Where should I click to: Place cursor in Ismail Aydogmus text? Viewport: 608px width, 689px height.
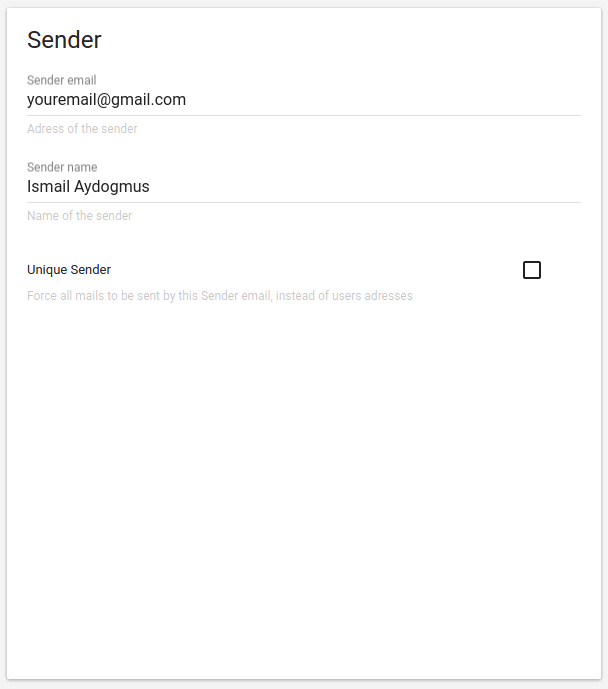(x=88, y=187)
